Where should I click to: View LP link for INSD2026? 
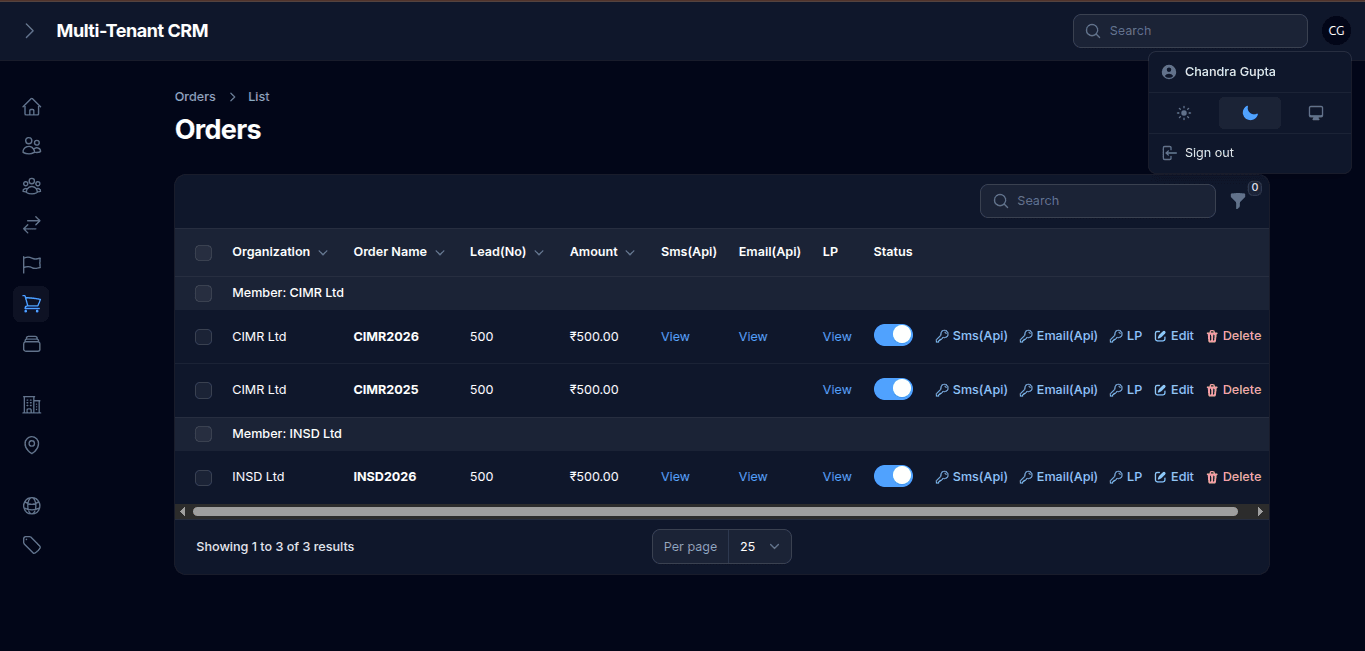point(837,477)
